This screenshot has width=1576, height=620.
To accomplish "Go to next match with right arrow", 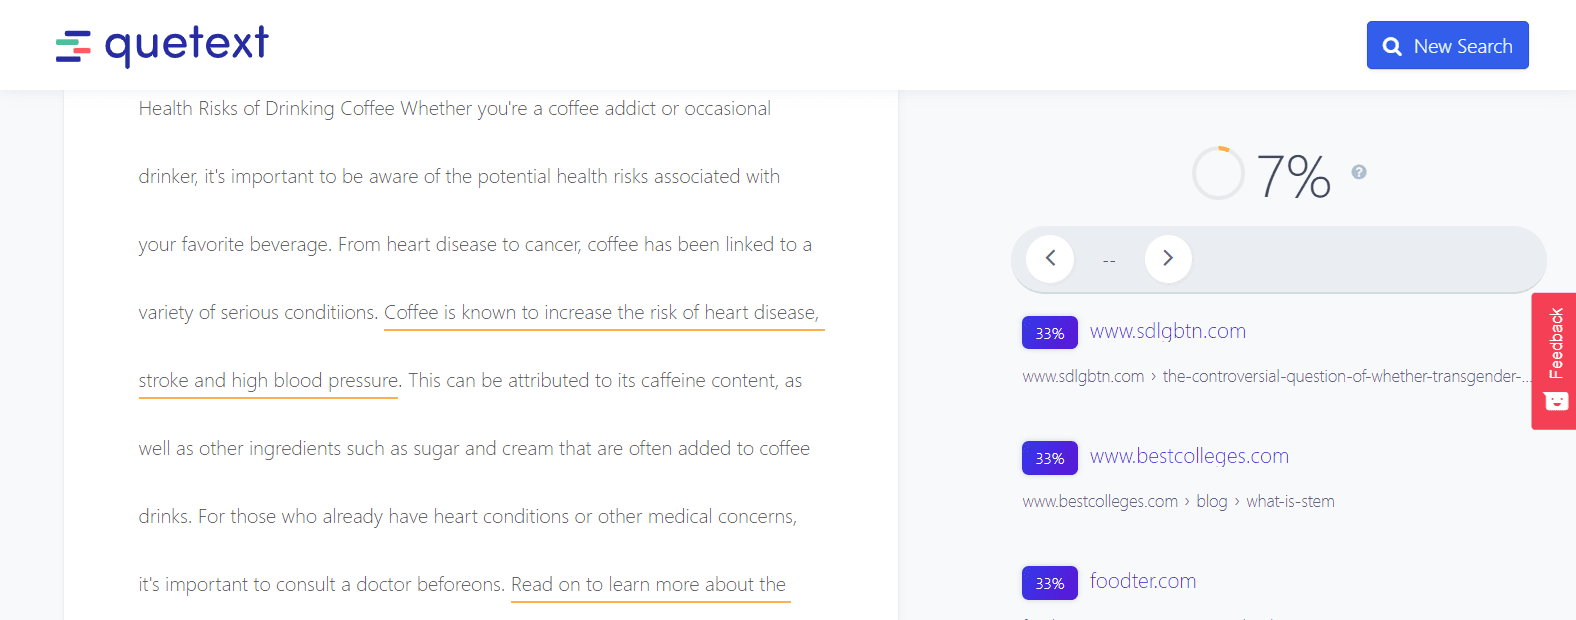I will pos(1167,258).
